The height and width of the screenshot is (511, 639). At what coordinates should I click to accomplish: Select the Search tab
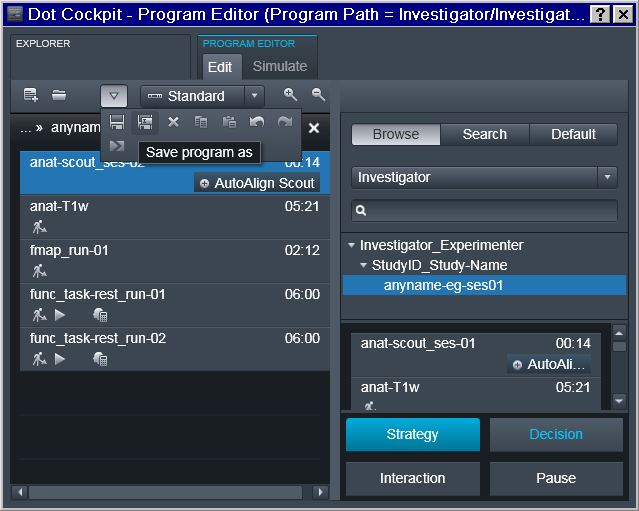point(485,134)
